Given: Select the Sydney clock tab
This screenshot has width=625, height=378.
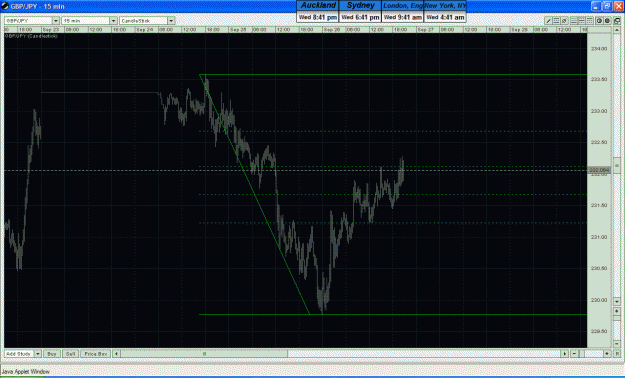Looking at the screenshot, I should click(360, 6).
